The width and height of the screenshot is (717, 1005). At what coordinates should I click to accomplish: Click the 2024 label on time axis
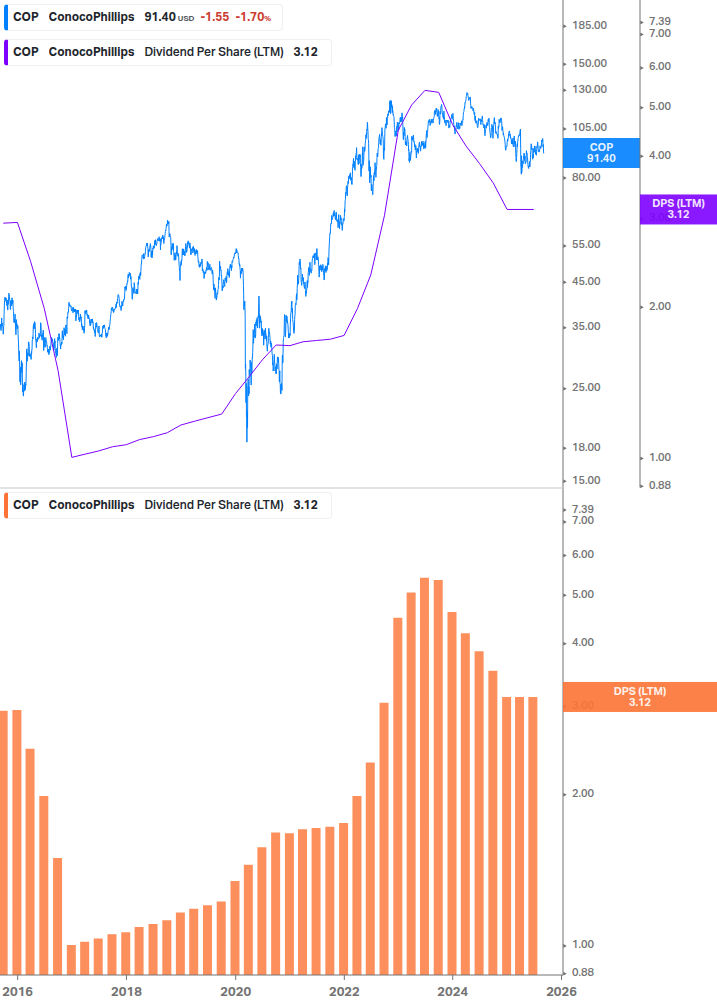[452, 992]
